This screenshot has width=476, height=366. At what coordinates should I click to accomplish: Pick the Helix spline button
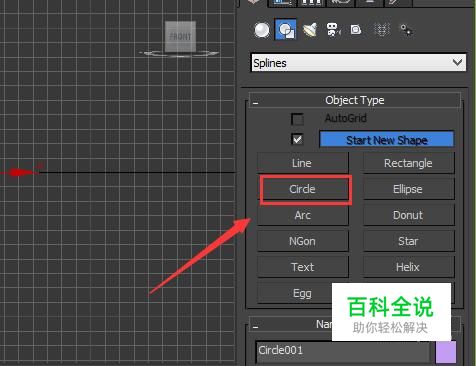pyautogui.click(x=408, y=267)
